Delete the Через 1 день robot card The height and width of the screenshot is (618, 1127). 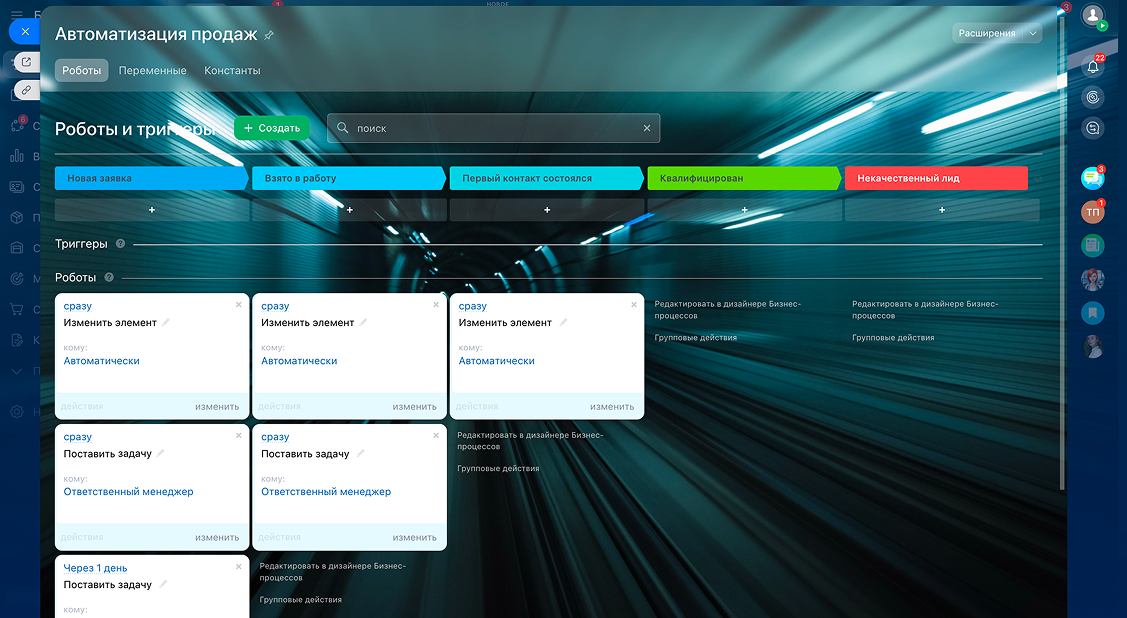(x=239, y=567)
